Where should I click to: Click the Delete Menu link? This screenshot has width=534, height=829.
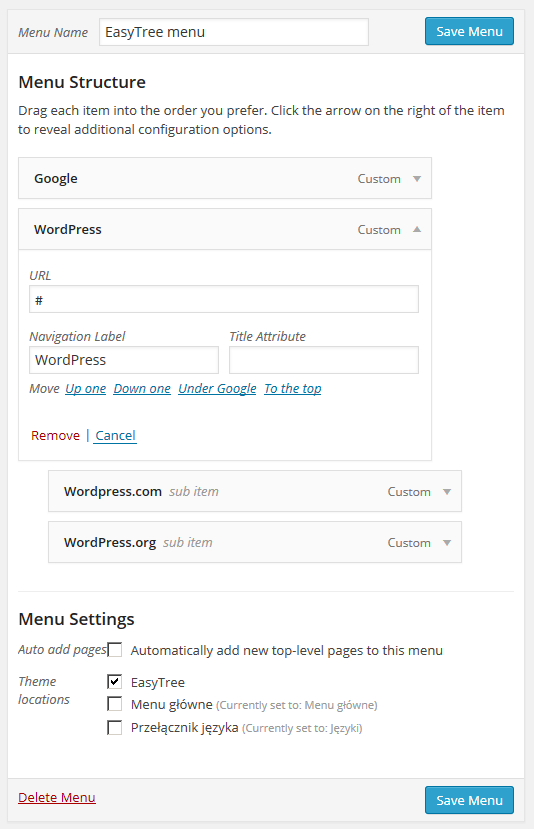pos(57,797)
